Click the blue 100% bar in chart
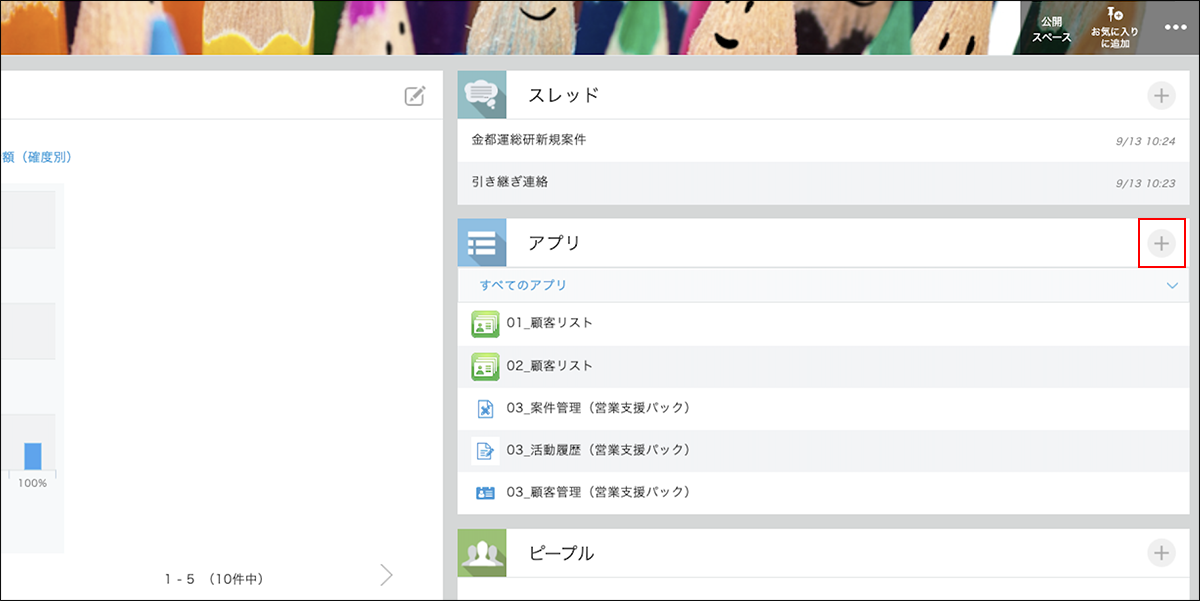The image size is (1200, 601). click(33, 455)
